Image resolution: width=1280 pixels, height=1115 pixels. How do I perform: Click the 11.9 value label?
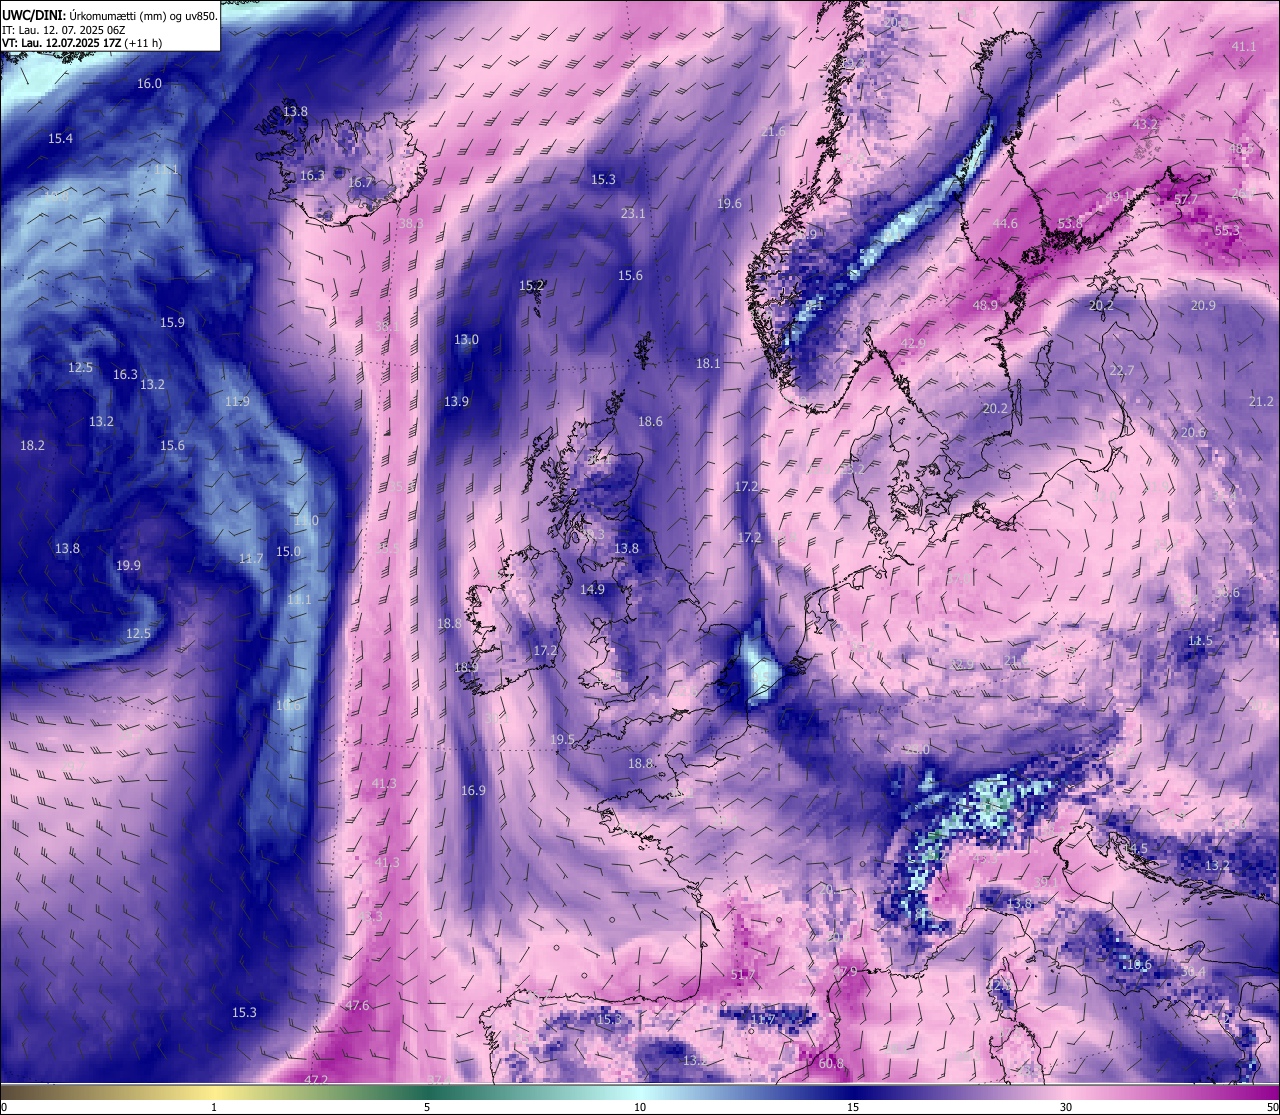click(x=237, y=402)
